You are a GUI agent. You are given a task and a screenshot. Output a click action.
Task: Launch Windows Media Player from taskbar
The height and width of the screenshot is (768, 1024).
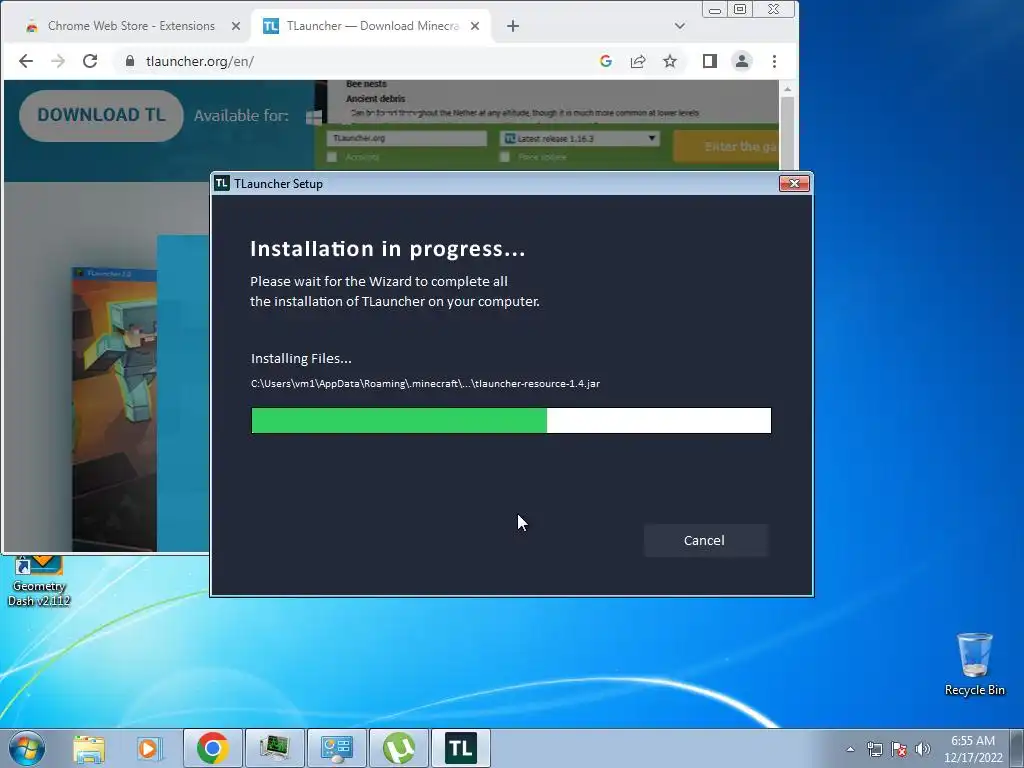tap(150, 748)
